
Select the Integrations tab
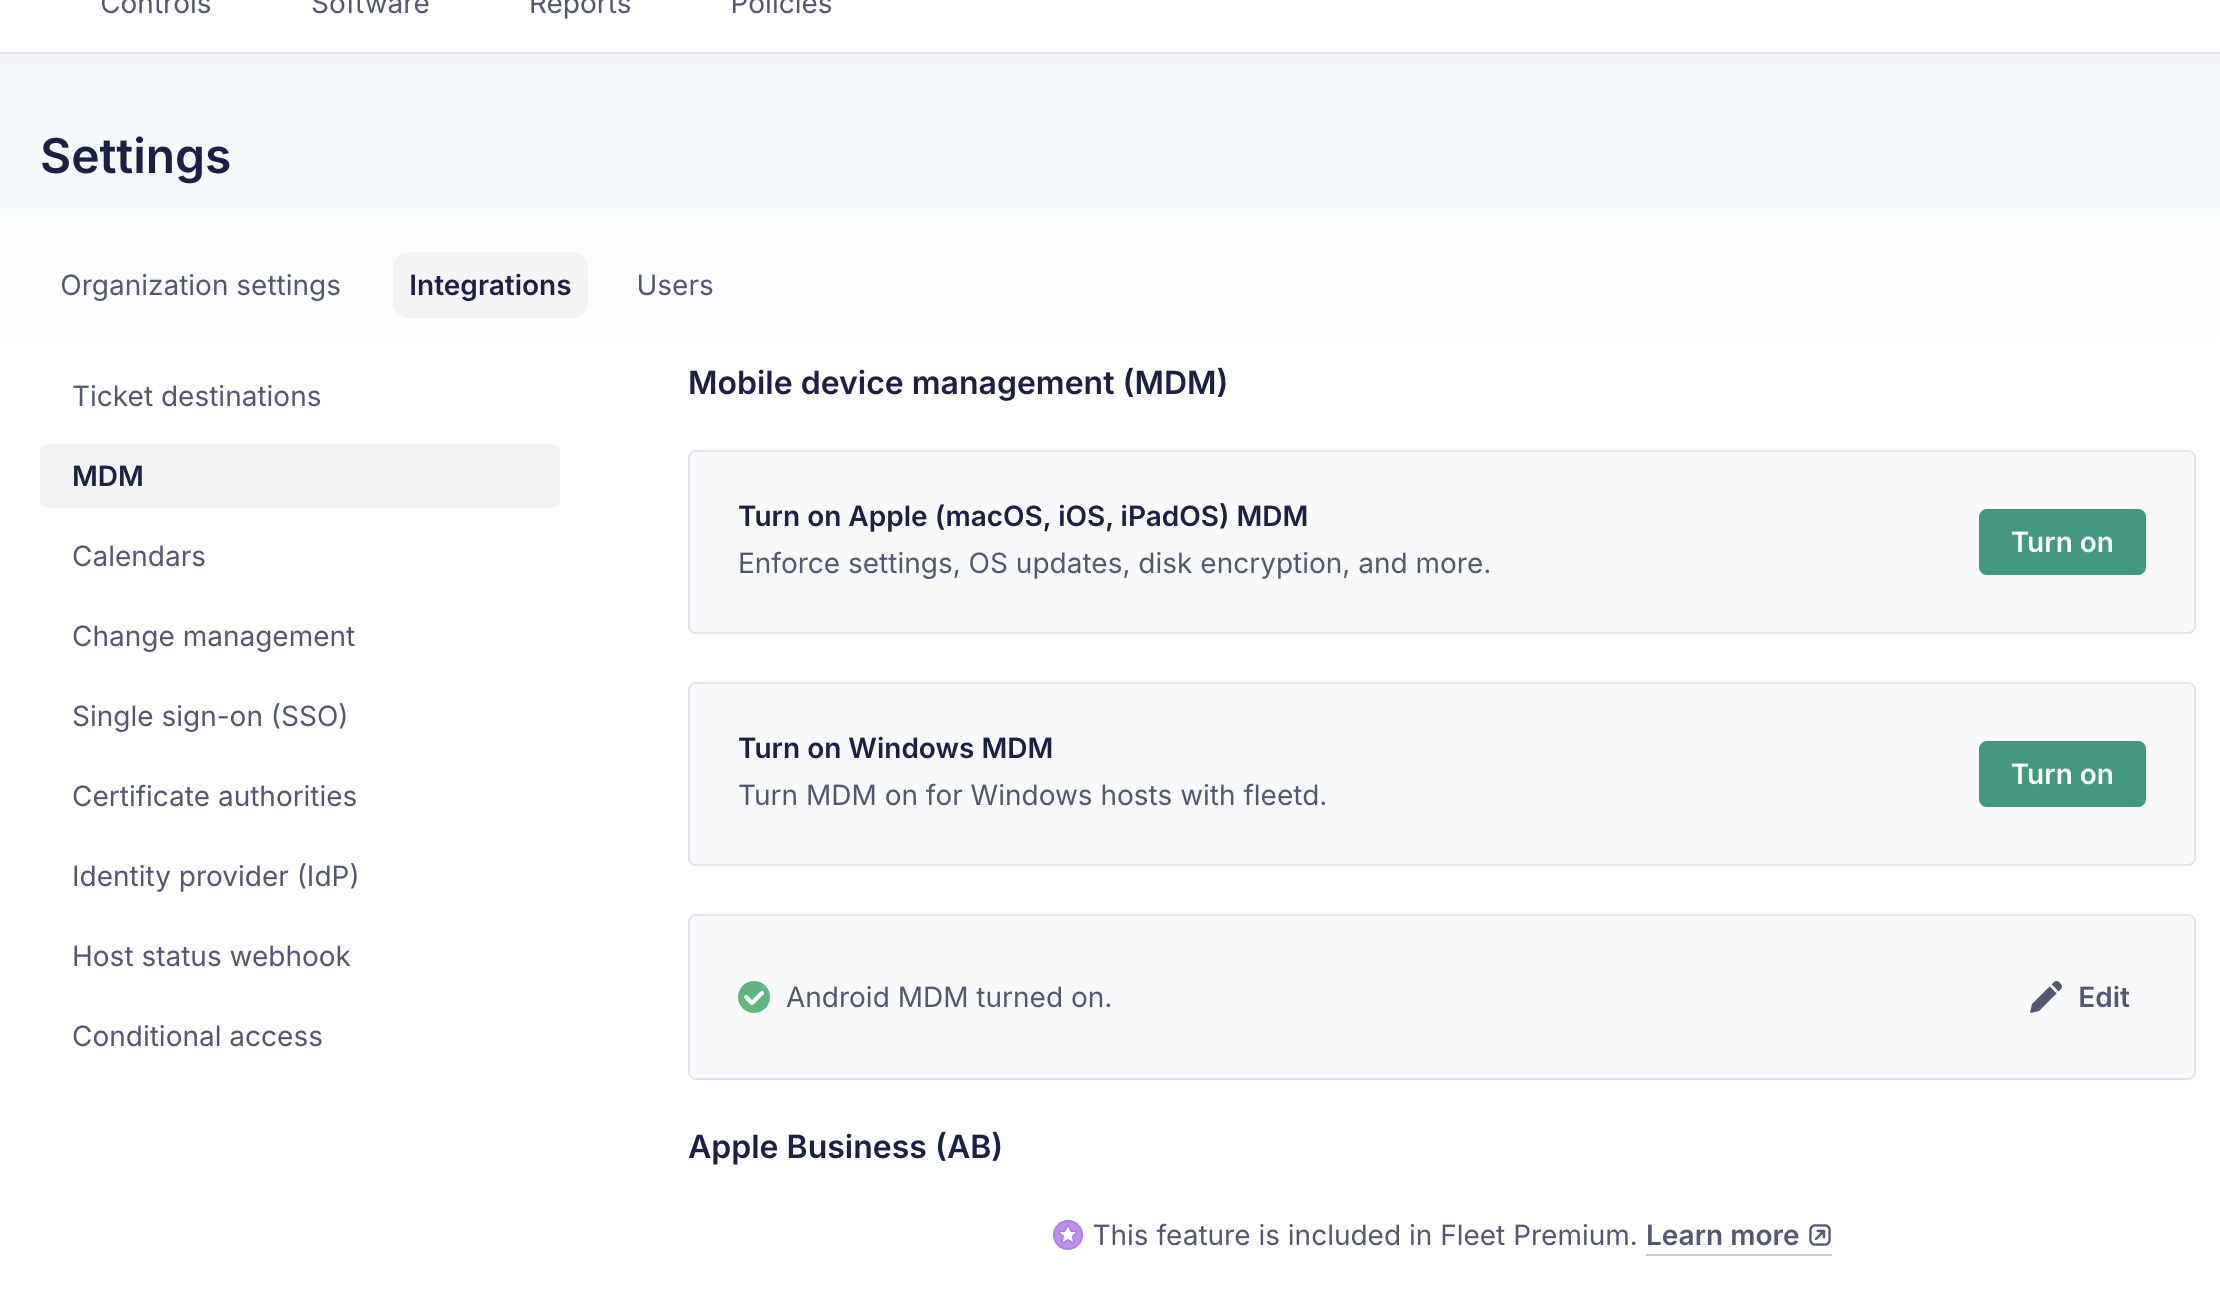pyautogui.click(x=490, y=285)
